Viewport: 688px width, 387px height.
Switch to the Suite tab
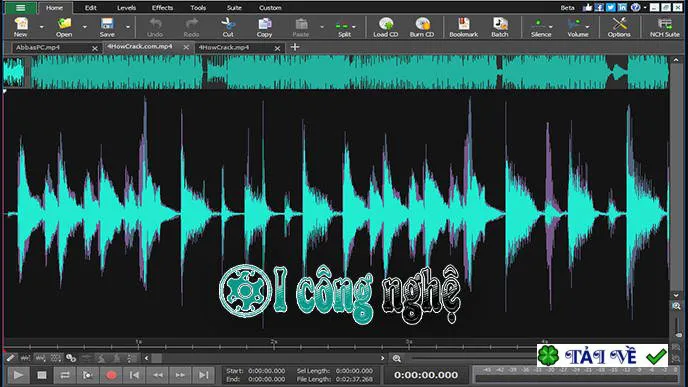(234, 8)
